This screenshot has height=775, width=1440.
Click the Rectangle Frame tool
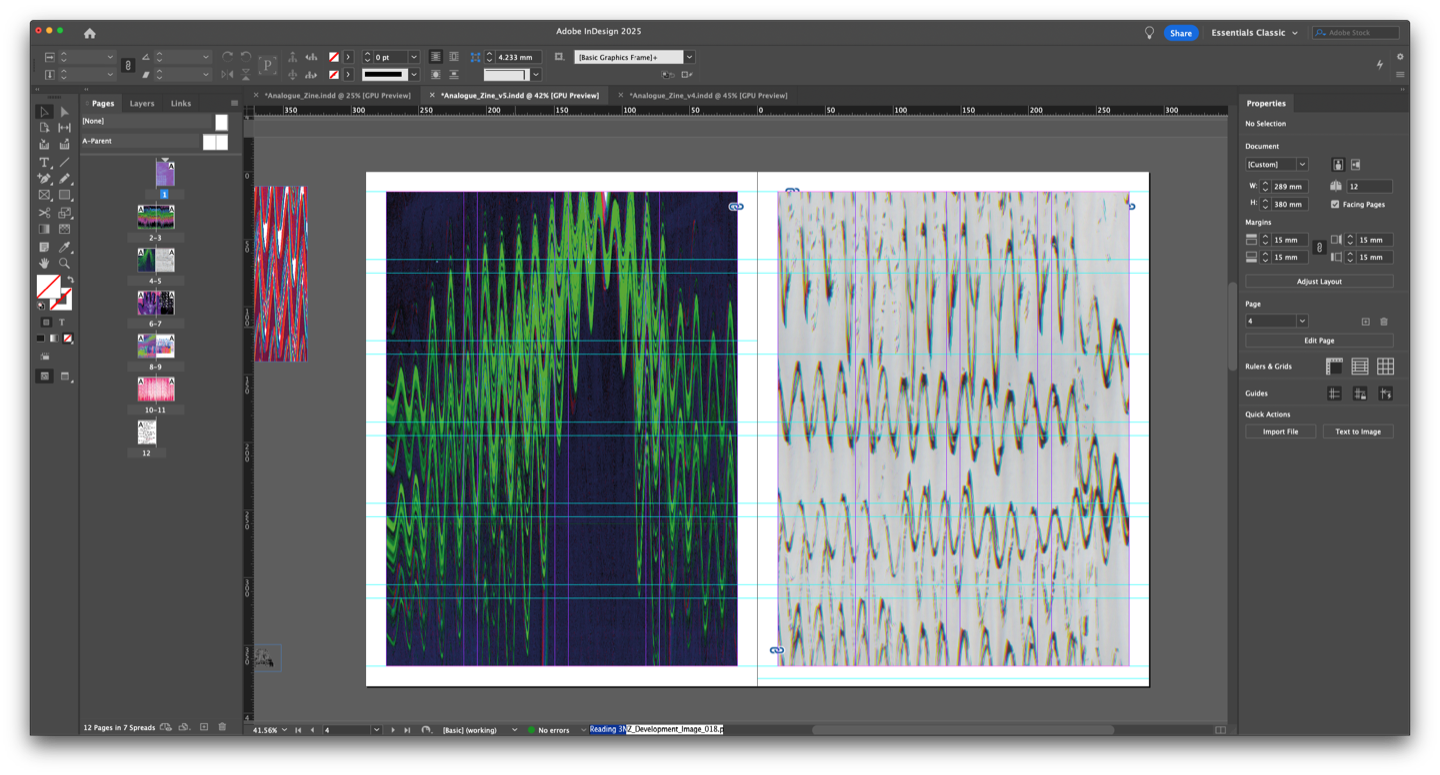pyautogui.click(x=44, y=196)
